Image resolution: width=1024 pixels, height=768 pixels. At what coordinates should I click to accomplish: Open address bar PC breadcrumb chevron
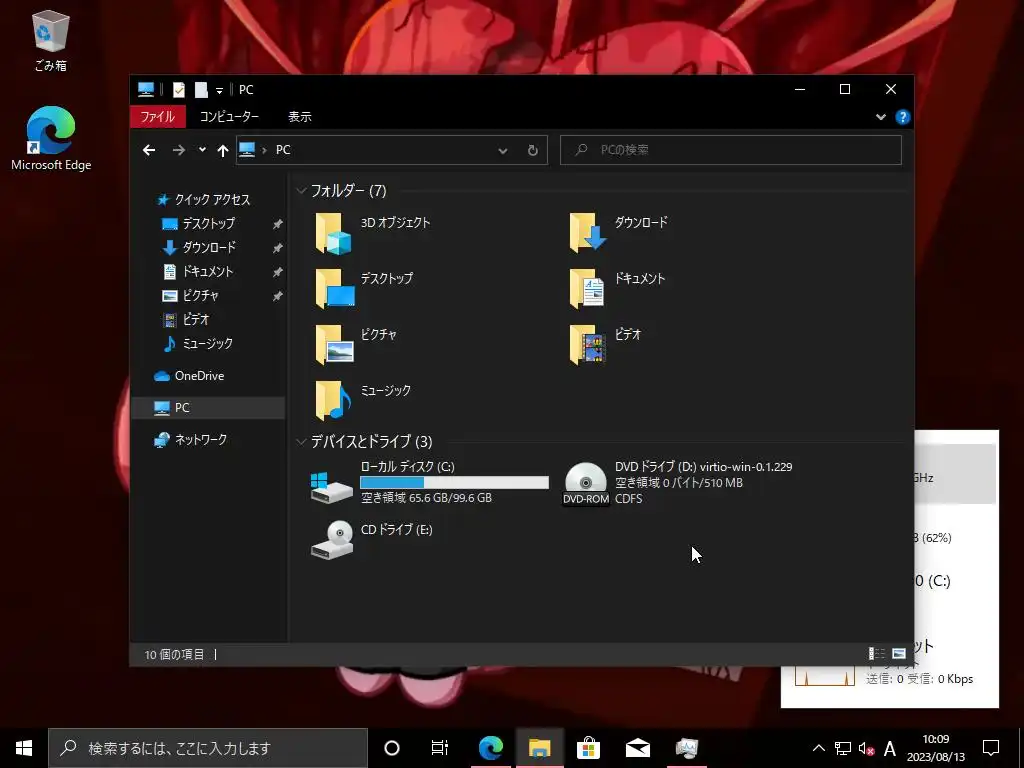click(x=264, y=150)
